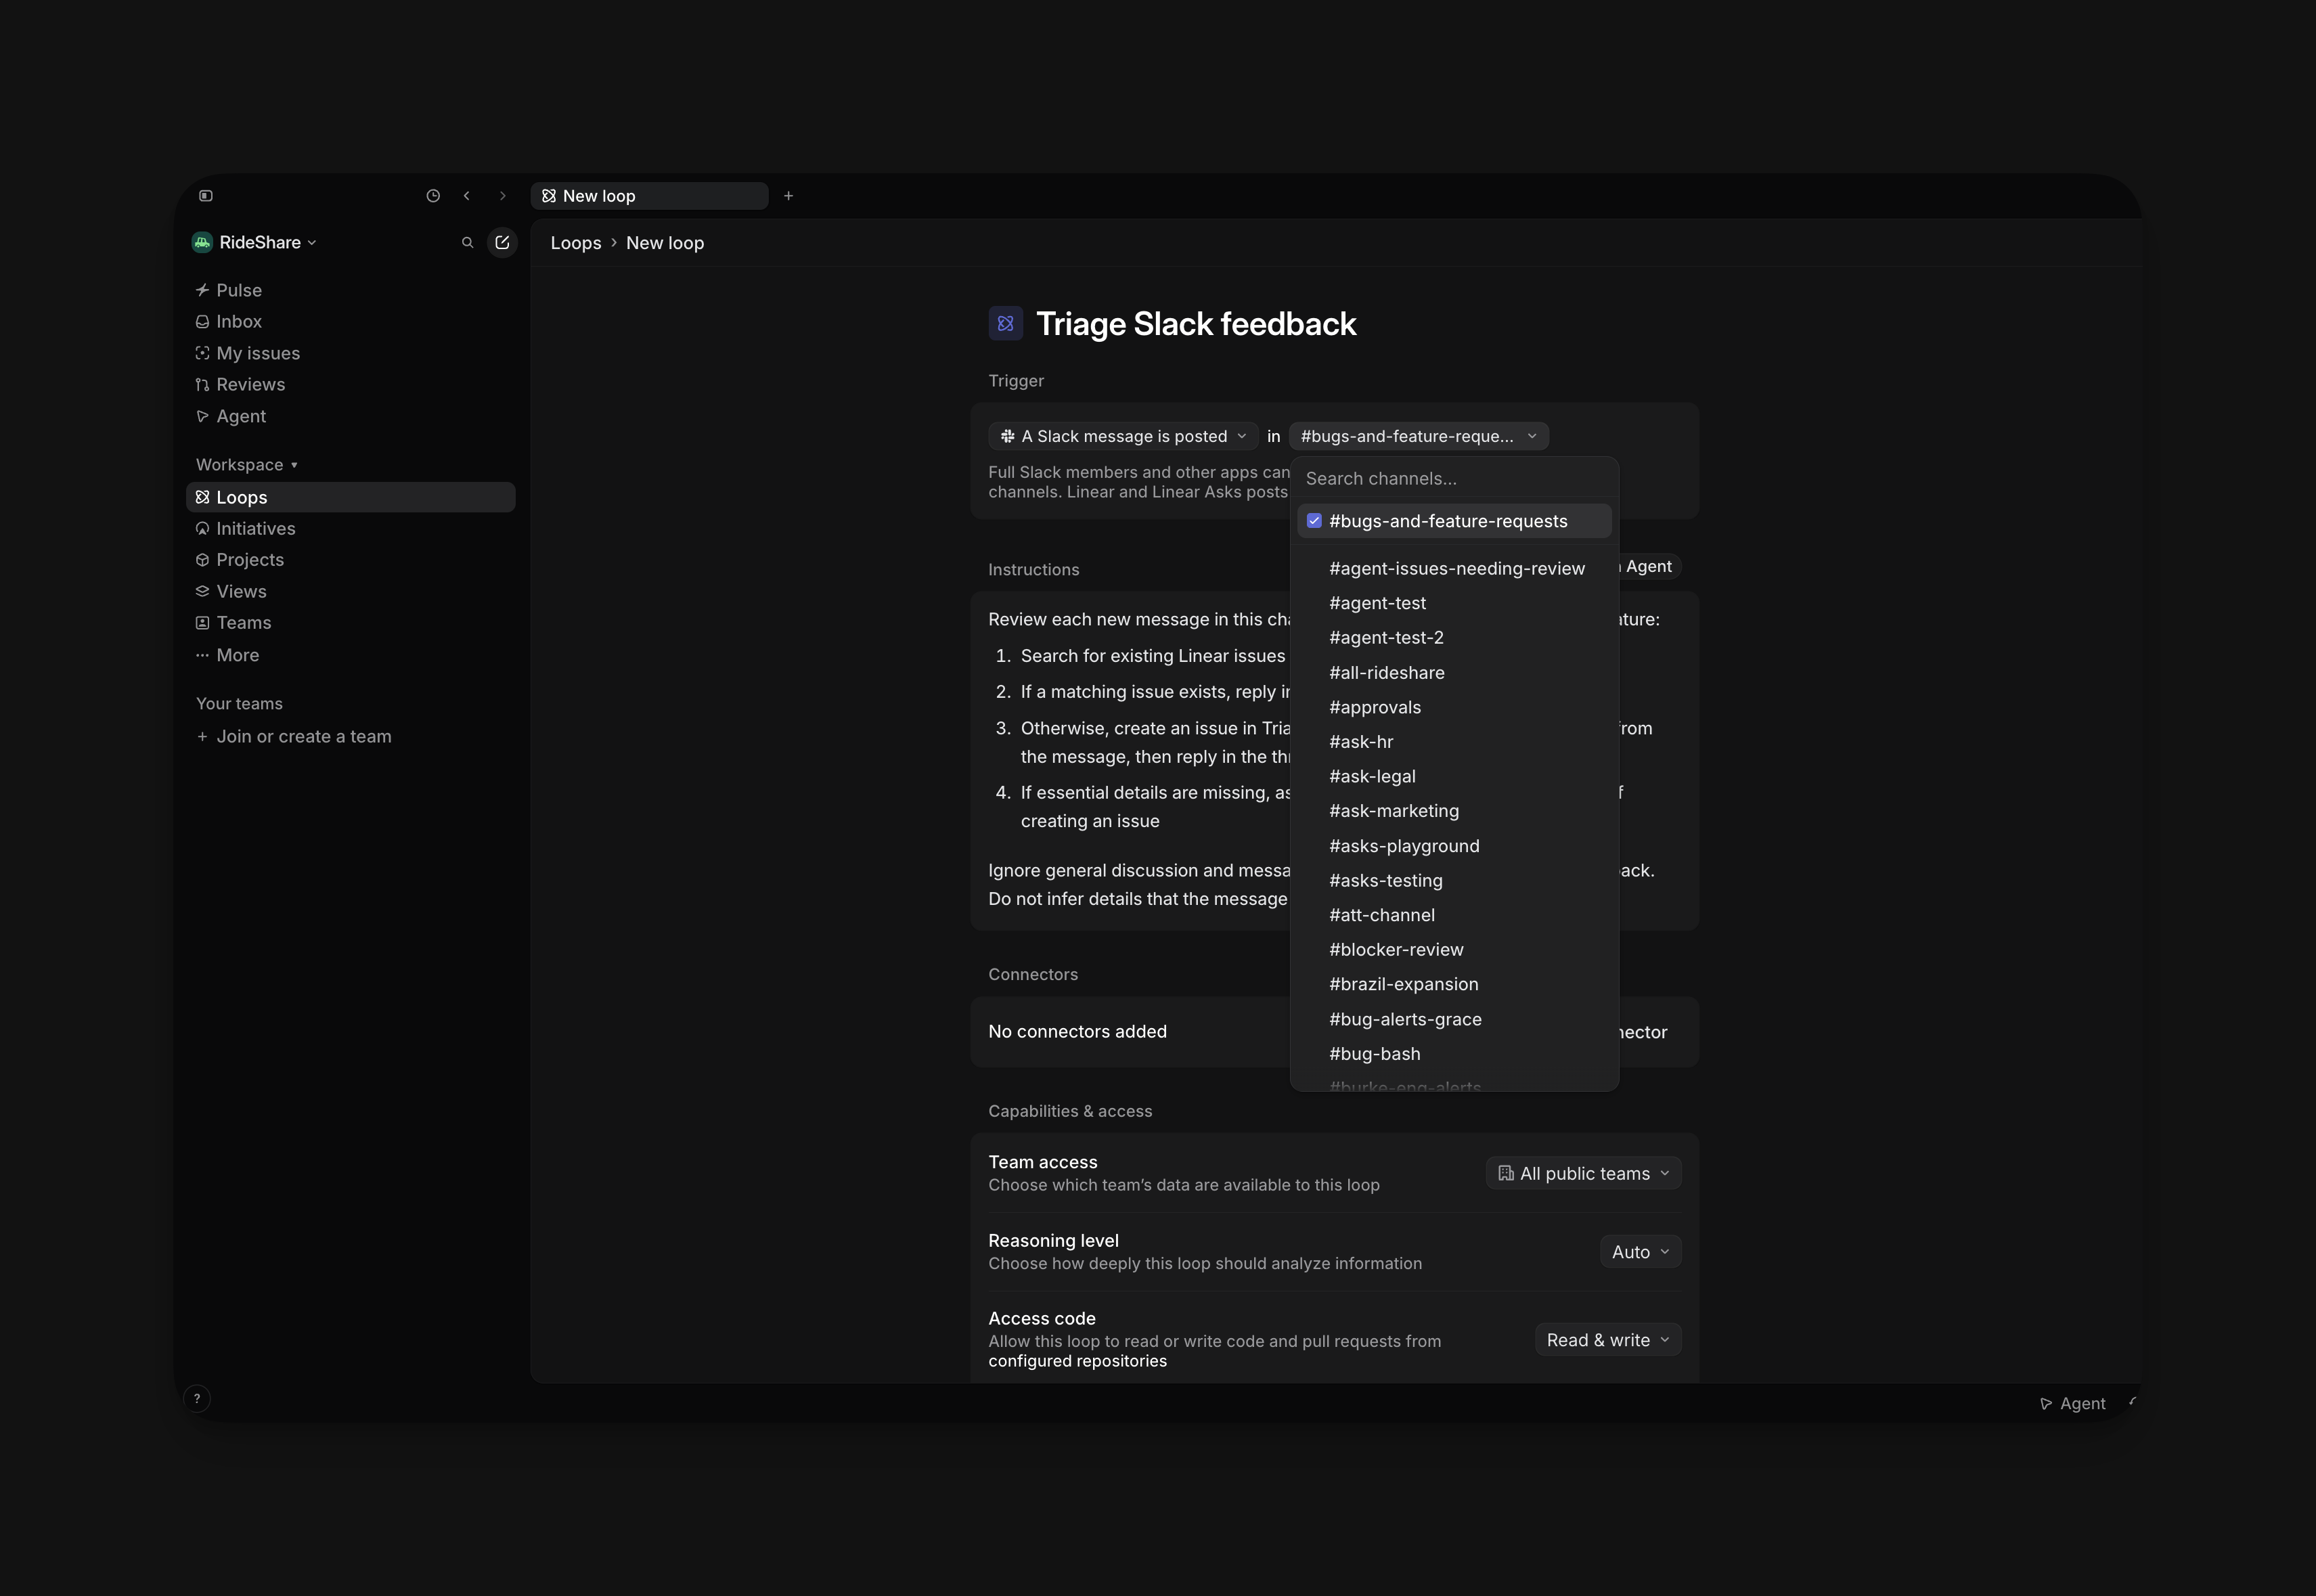
Task: Open the Reasoning level Auto dropdown
Action: tap(1640, 1252)
